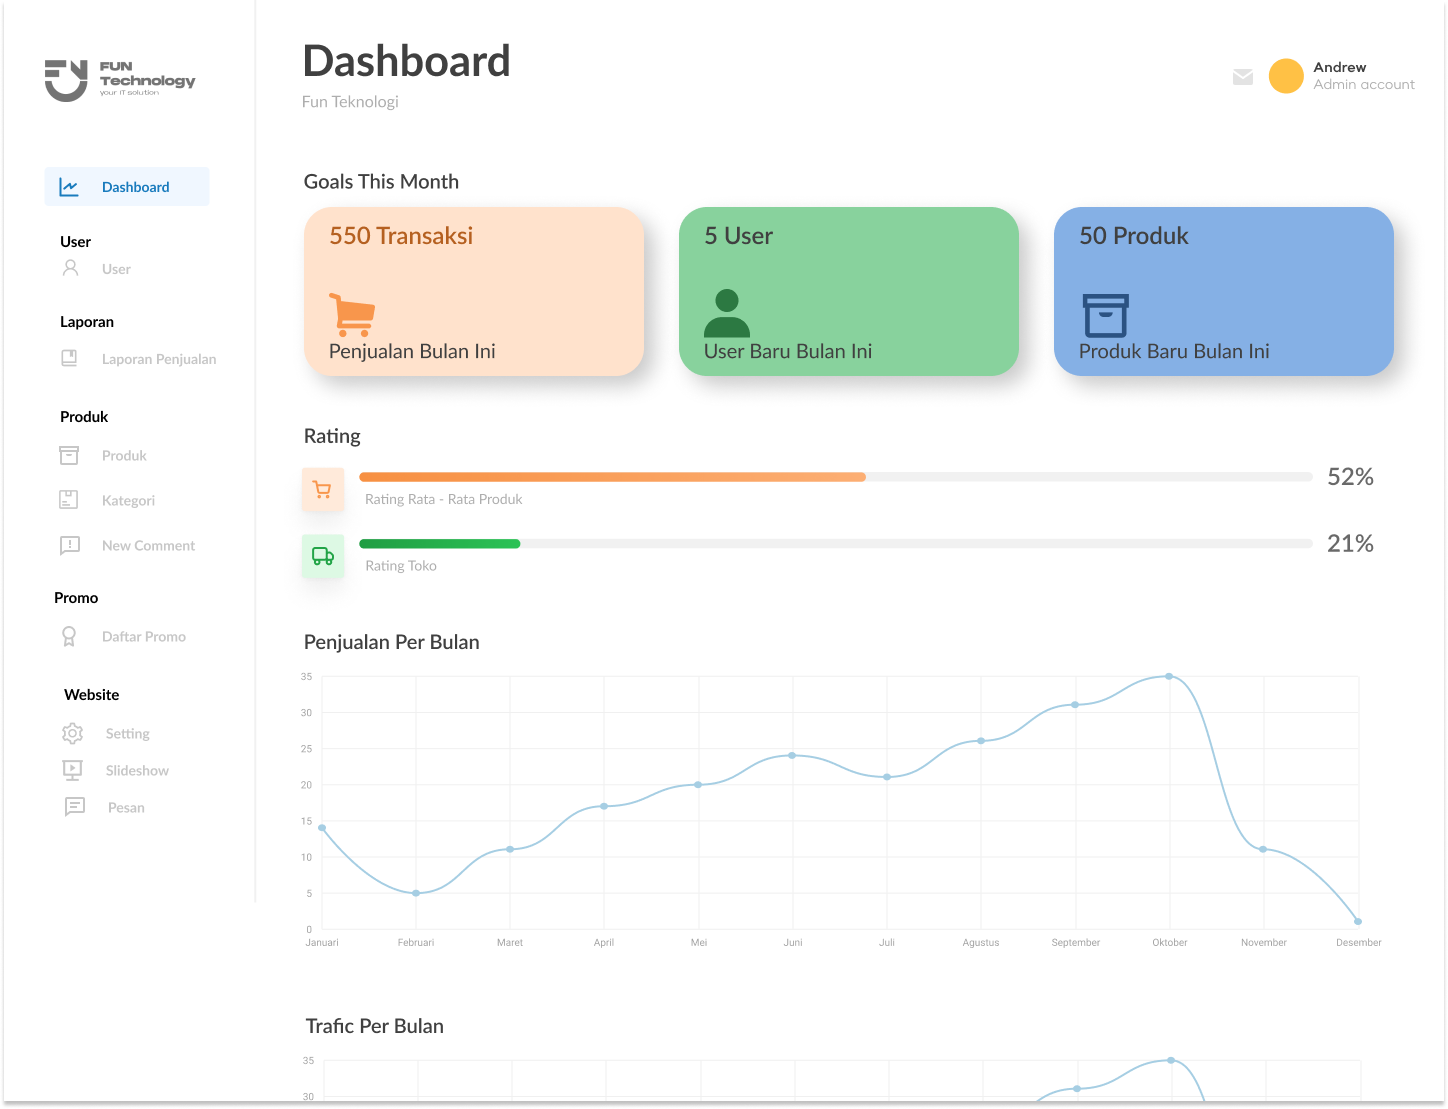Click the green truck Rating Toko icon
Viewport: 1448px width, 1109px height.
[322, 556]
